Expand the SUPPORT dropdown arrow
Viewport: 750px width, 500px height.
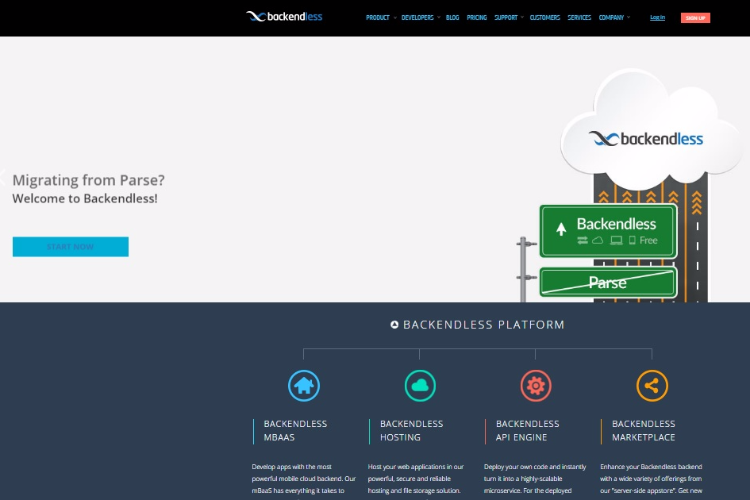(x=522, y=18)
